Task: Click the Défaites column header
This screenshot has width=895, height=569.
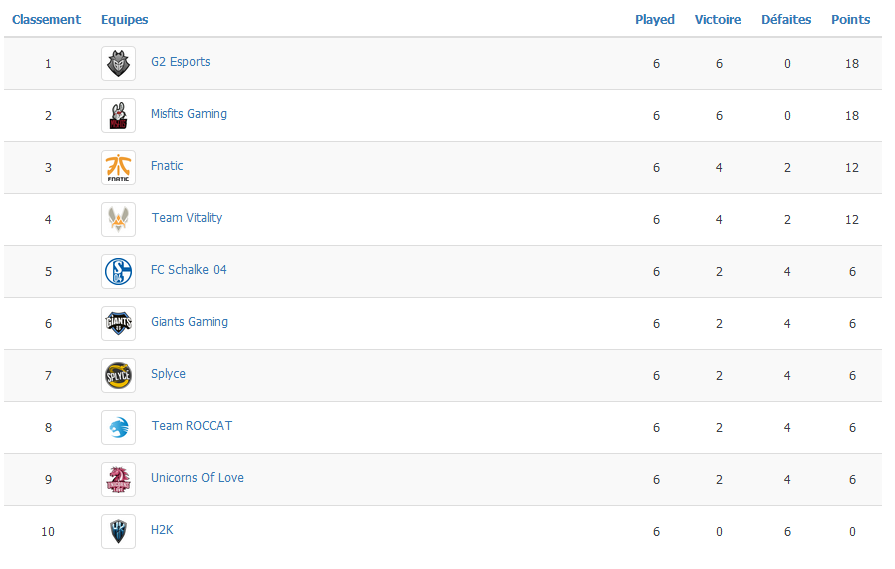Action: pos(786,19)
